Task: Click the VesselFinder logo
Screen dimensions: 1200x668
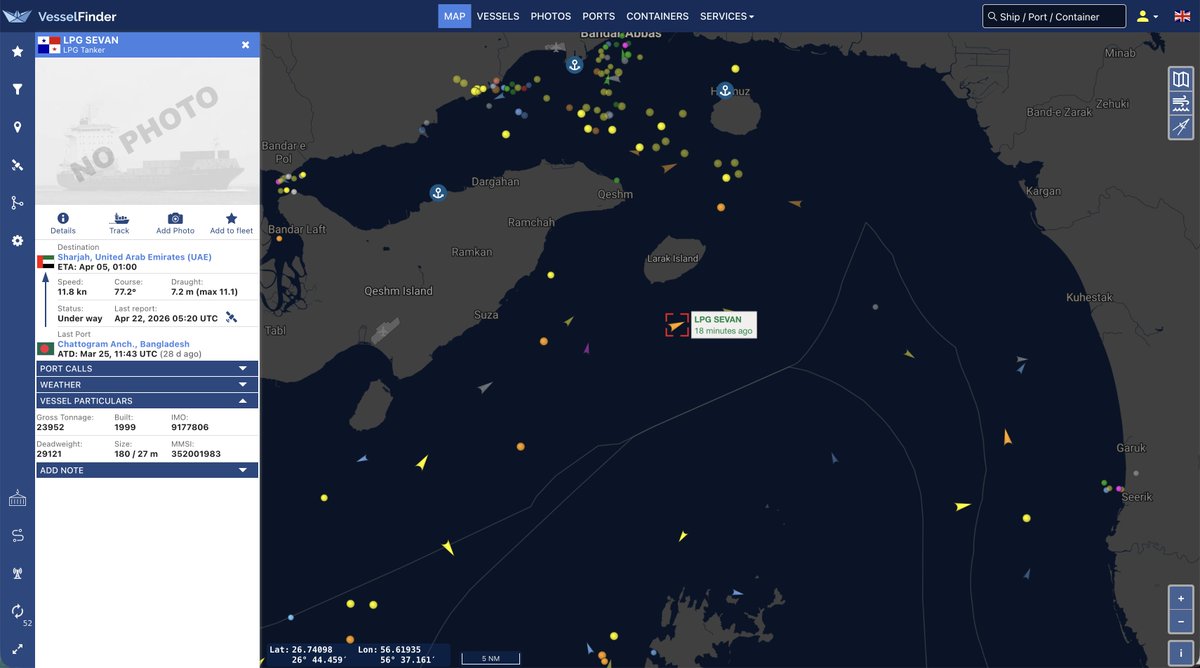Action: (x=60, y=16)
